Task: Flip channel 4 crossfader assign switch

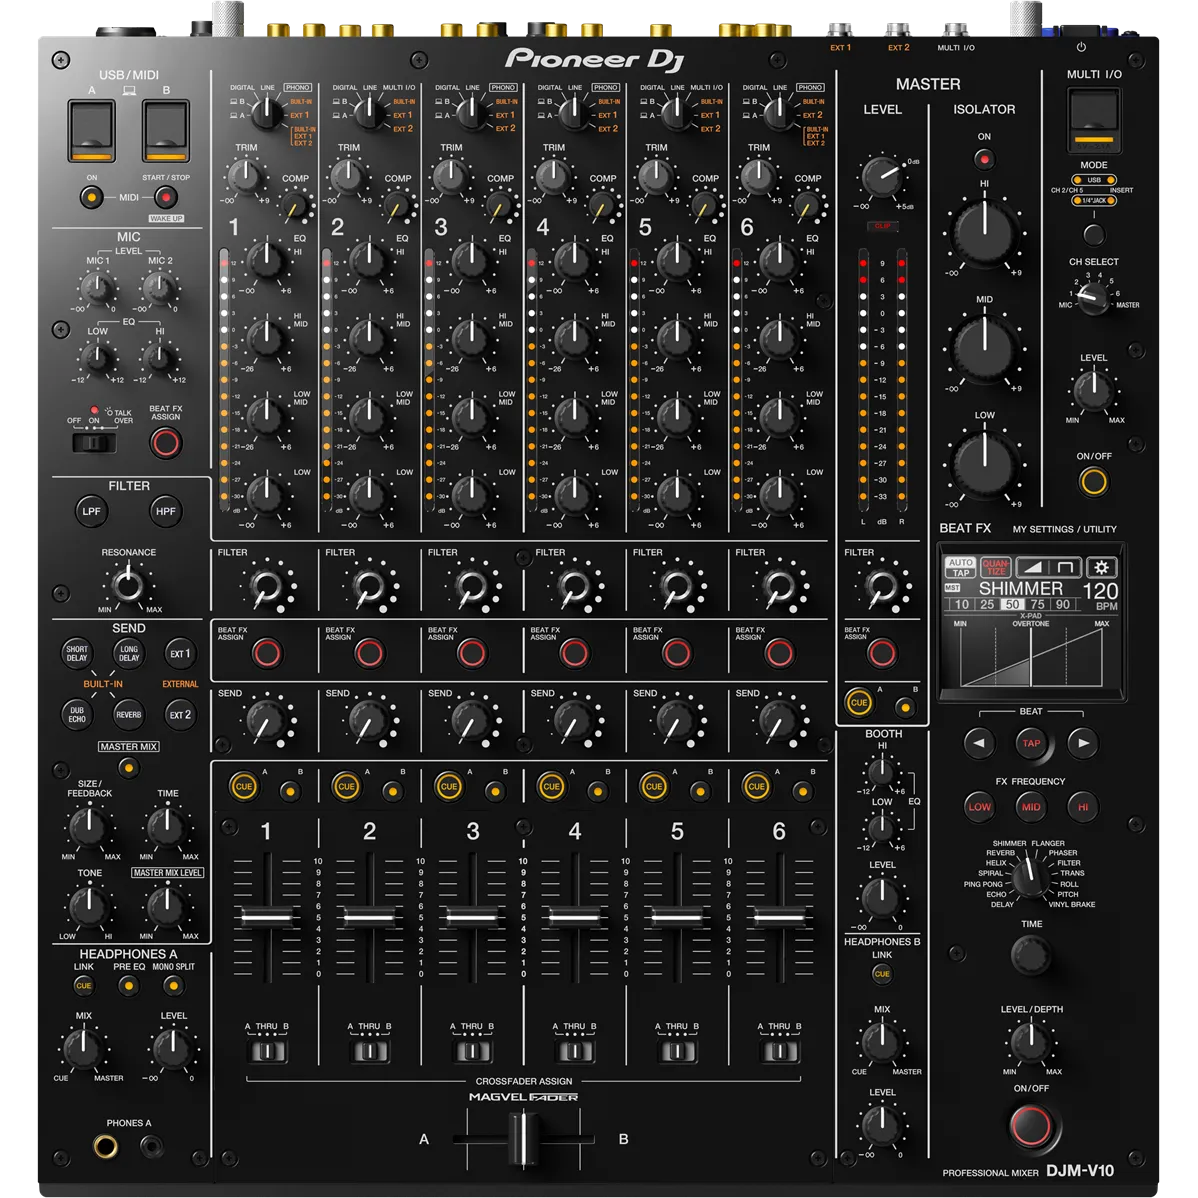Action: (575, 1051)
